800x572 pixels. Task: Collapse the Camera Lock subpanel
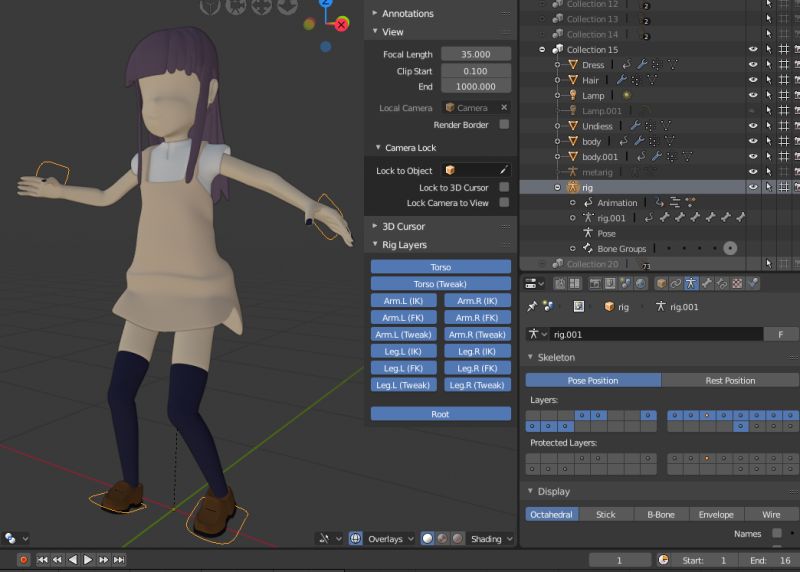coord(378,147)
